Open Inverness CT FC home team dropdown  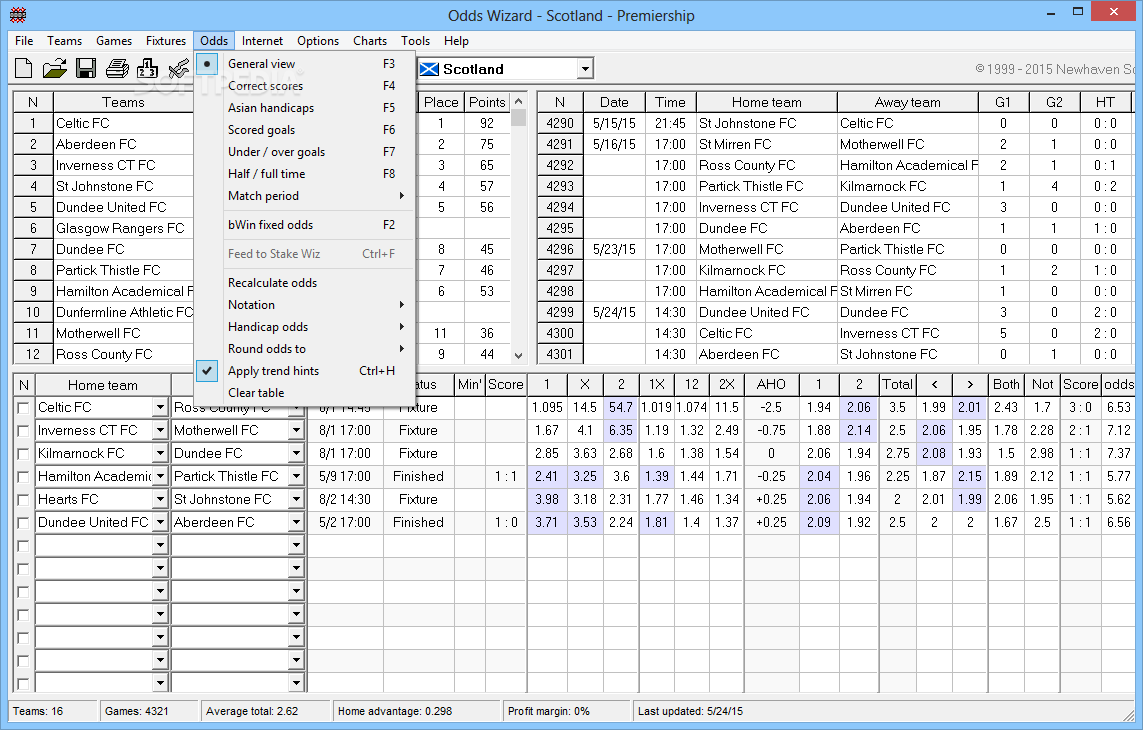pyautogui.click(x=160, y=430)
